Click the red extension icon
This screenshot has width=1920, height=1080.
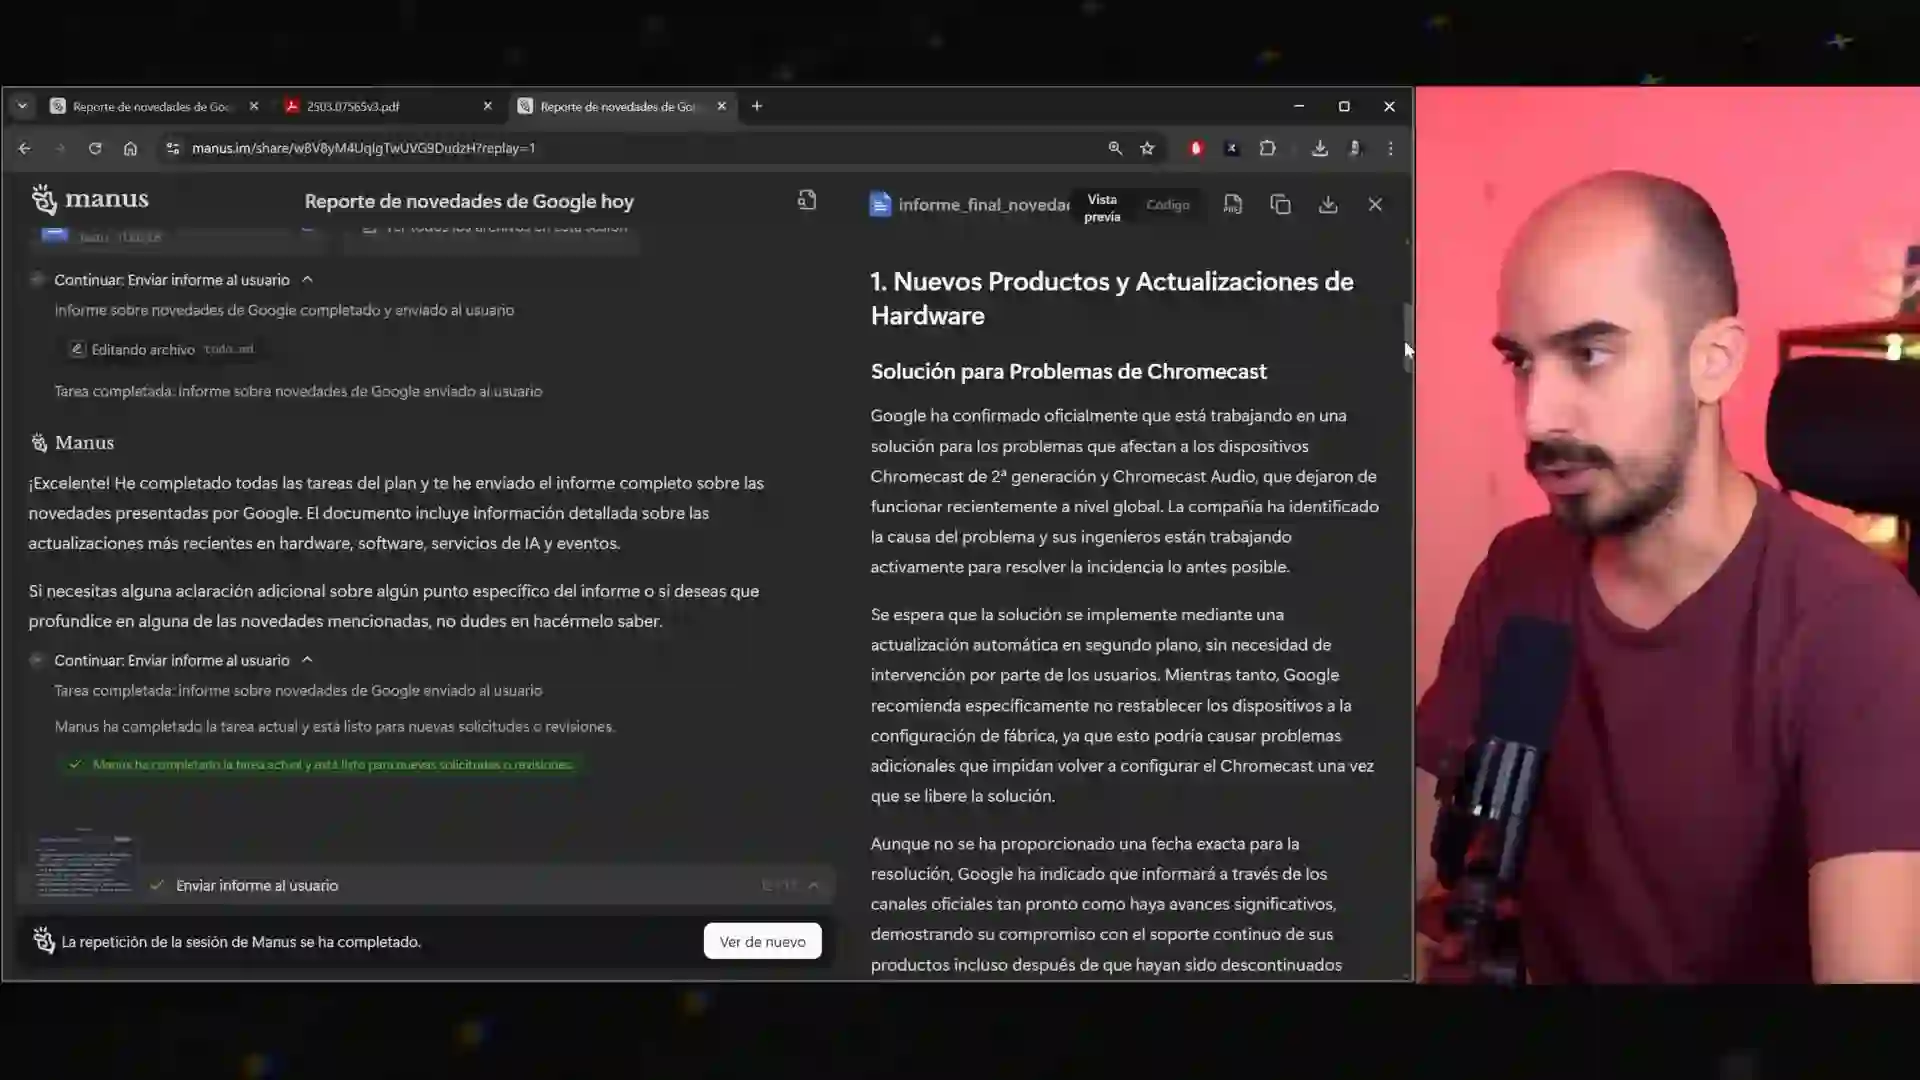click(1196, 148)
